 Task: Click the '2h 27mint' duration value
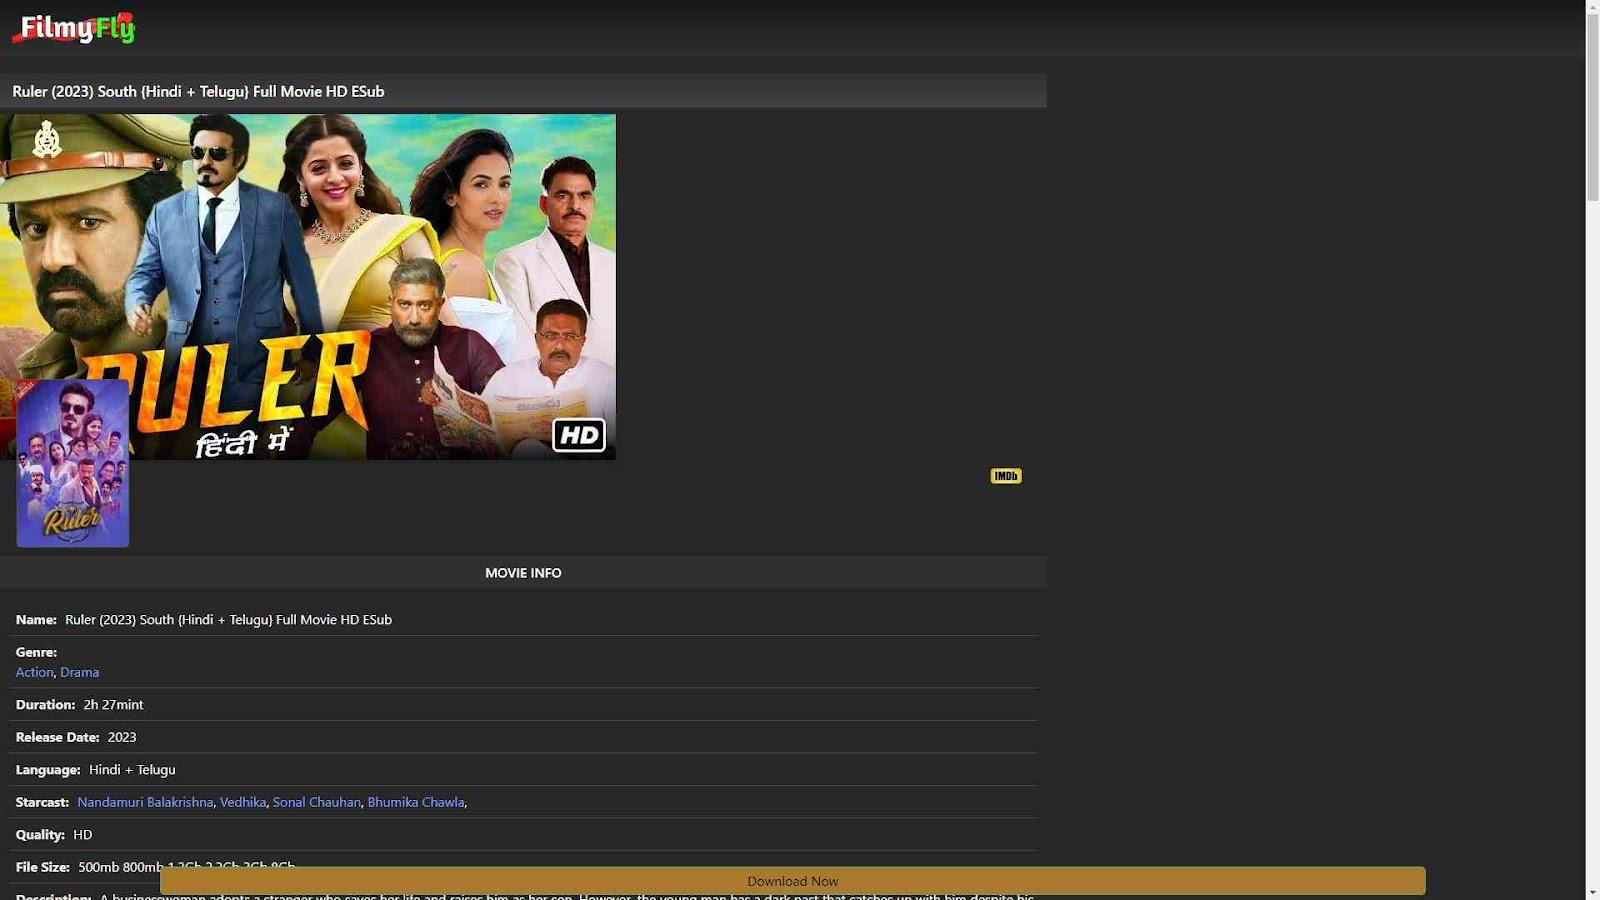pyautogui.click(x=113, y=705)
